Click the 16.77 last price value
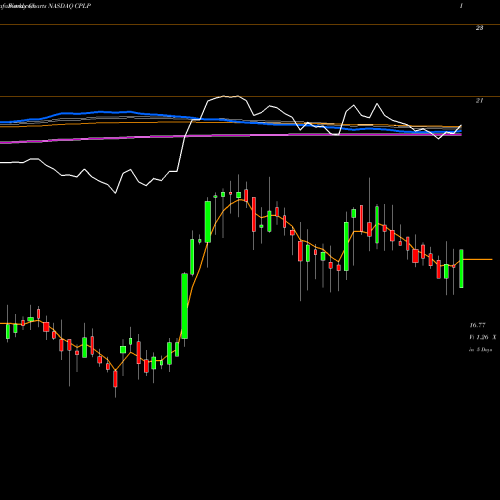The height and width of the screenshot is (500, 500). (477, 325)
